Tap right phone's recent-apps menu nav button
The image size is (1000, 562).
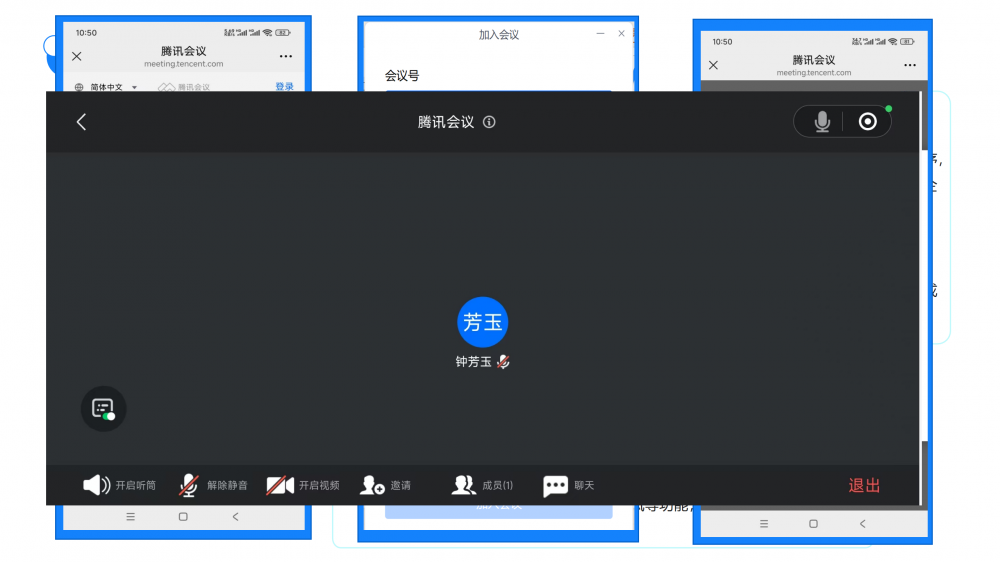[x=764, y=524]
